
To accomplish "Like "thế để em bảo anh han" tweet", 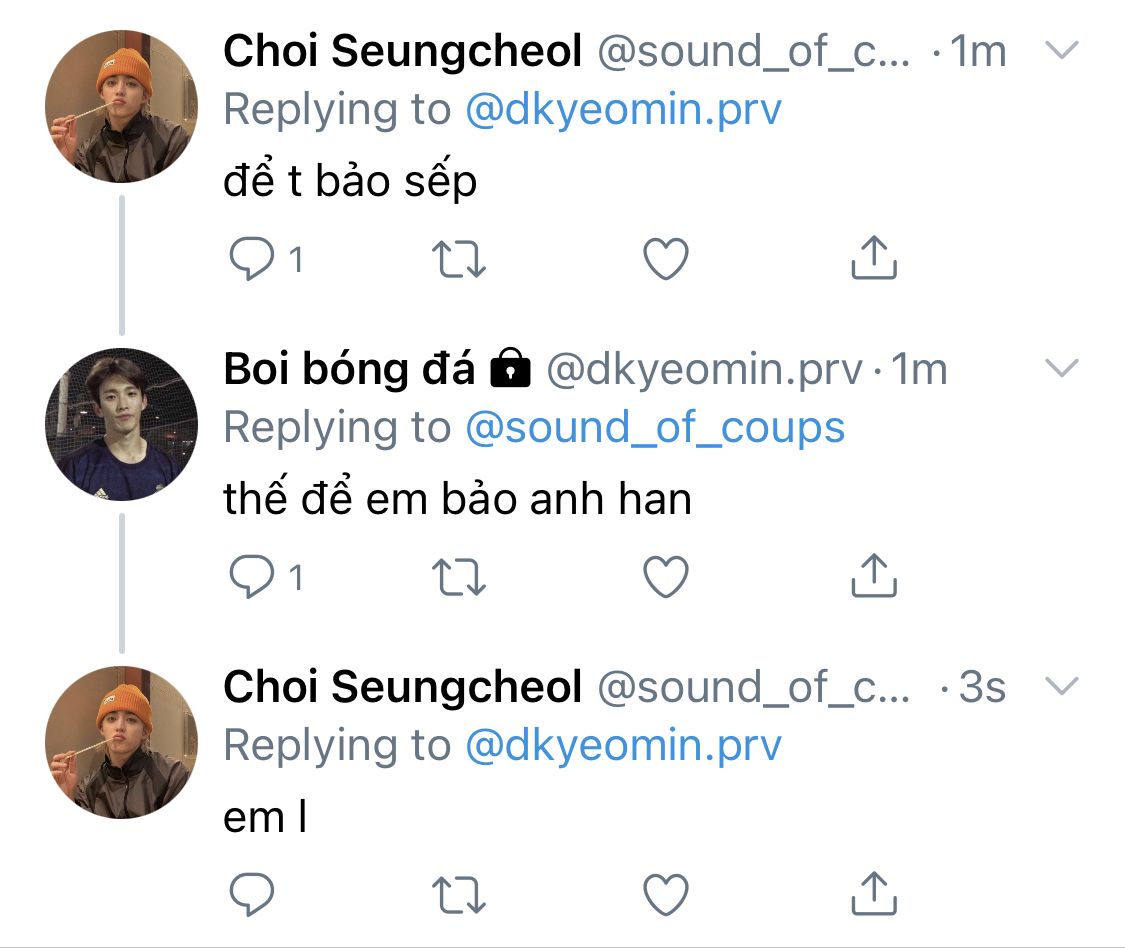I will click(665, 577).
